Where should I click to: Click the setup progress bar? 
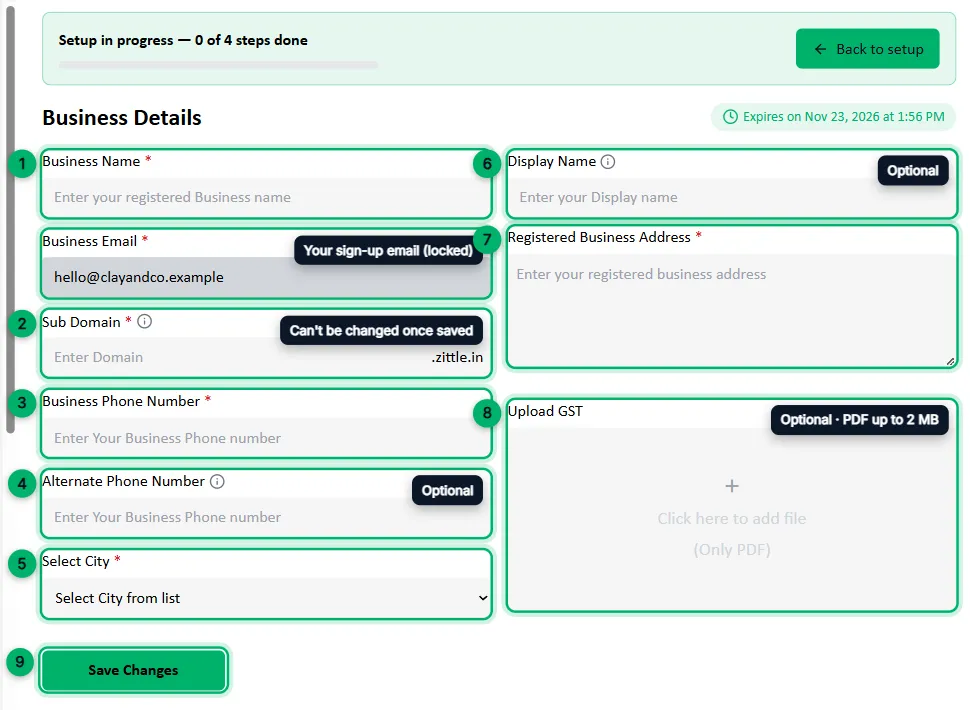(218, 65)
